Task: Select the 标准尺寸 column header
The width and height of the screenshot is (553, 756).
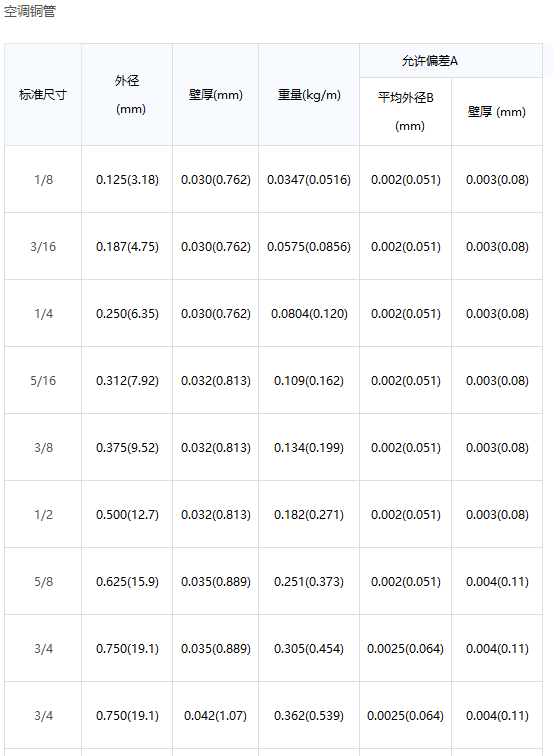Action: coord(43,94)
